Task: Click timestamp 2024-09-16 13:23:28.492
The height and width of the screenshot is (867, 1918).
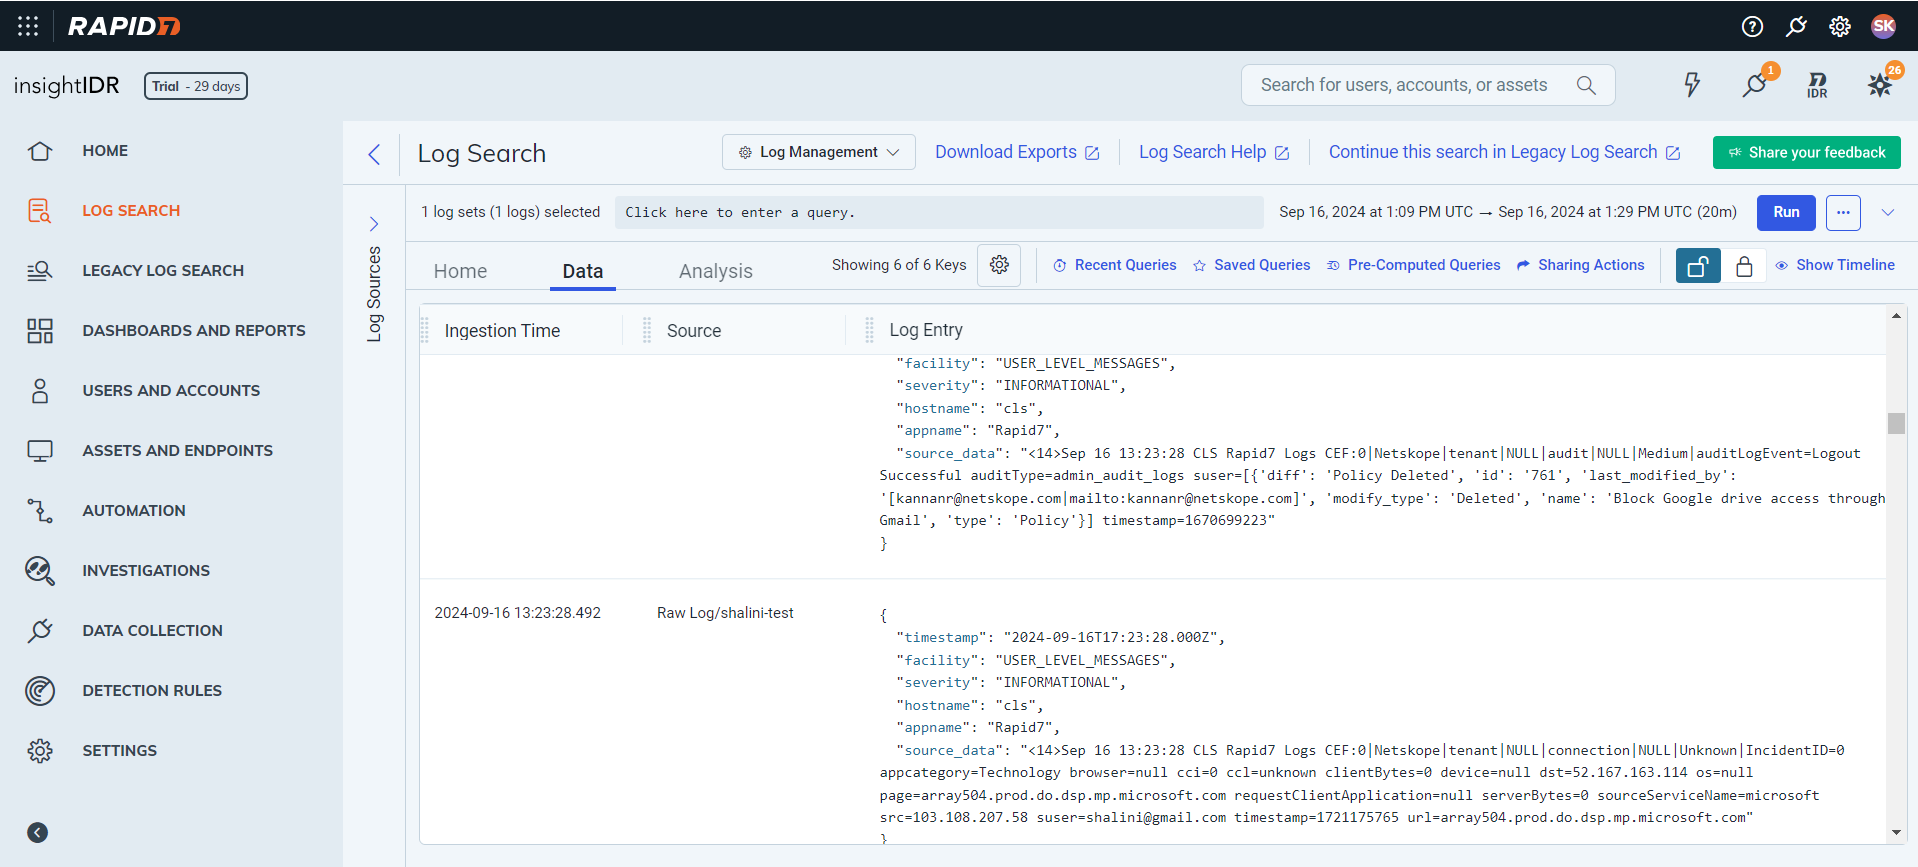Action: pos(518,613)
